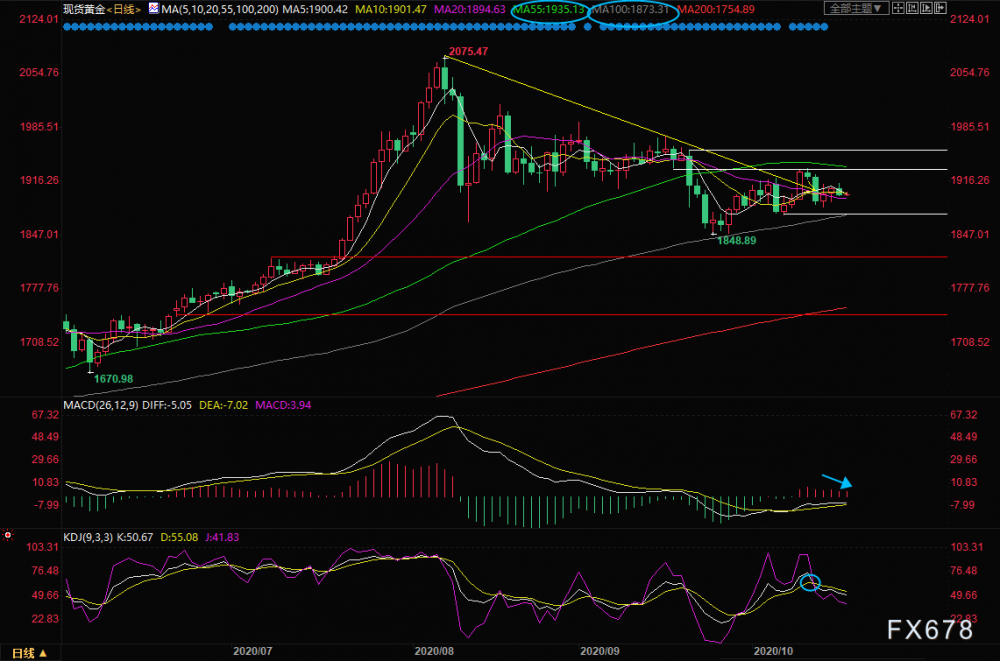Select the K:50.67 value
Screen dimensions: 1000x661
tap(135, 537)
